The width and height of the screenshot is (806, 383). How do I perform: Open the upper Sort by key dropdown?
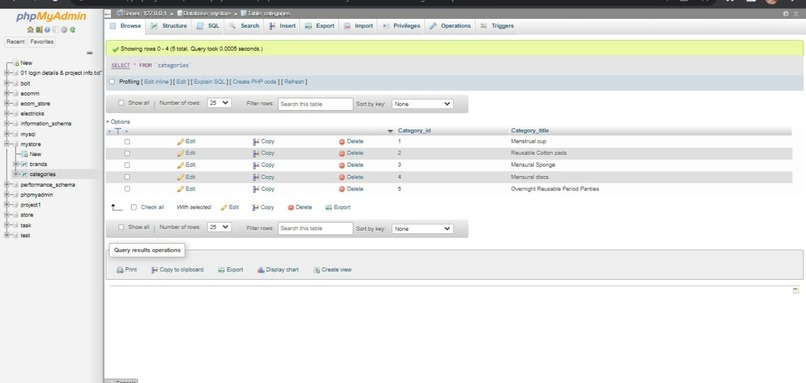423,104
